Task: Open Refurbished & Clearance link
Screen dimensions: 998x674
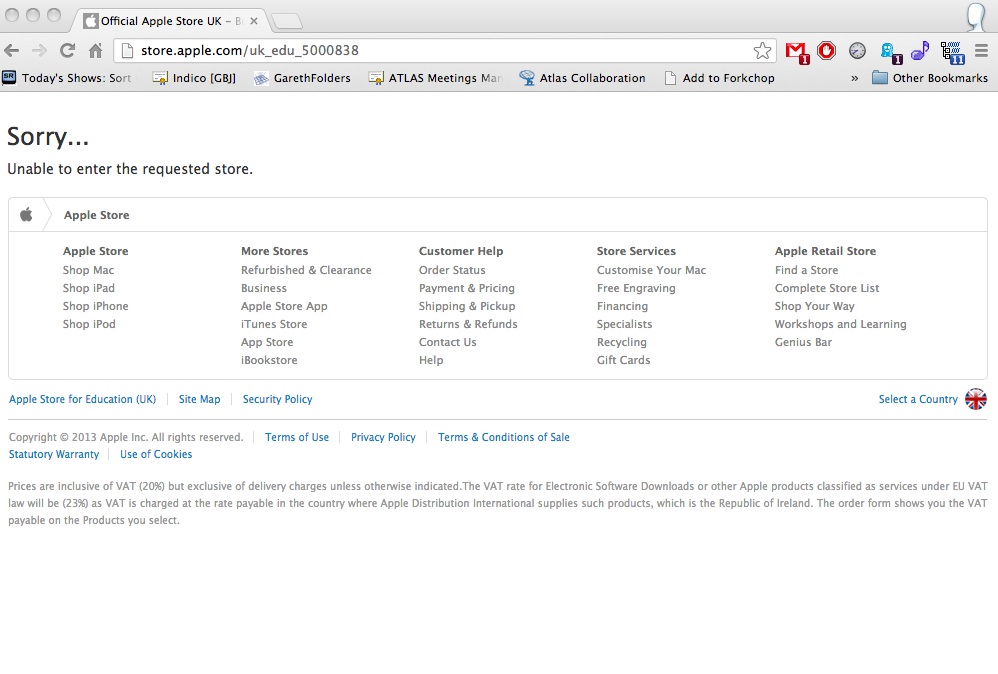Action: [x=306, y=270]
